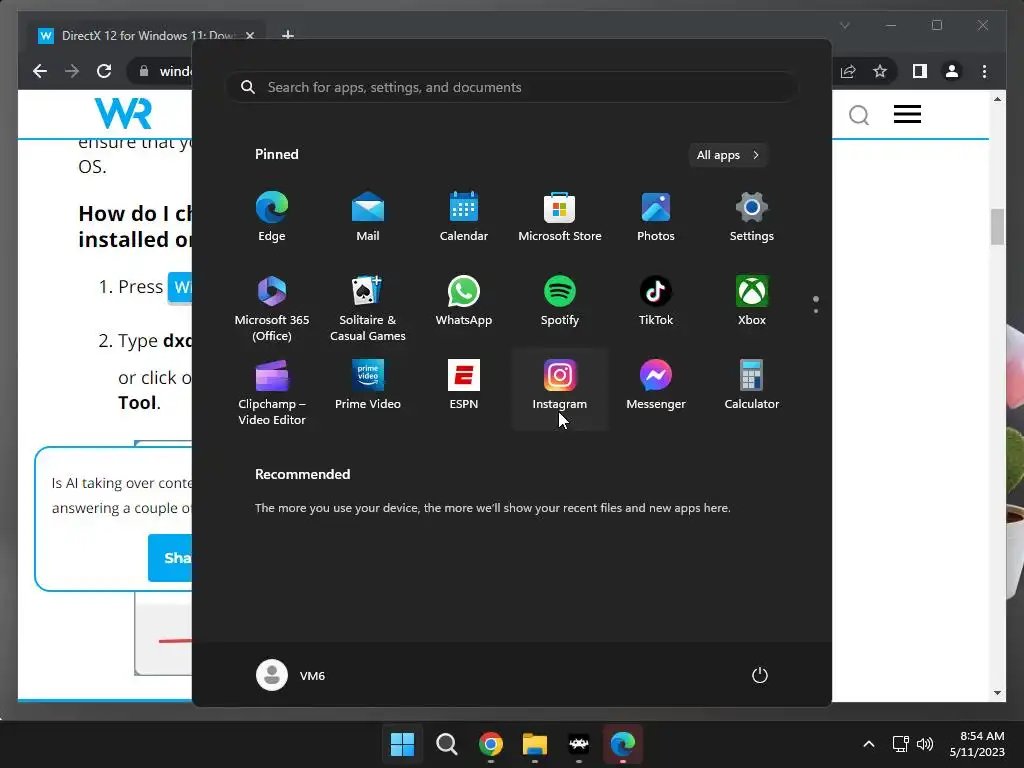Open Microsoft Edge from the taskbar

(x=622, y=744)
